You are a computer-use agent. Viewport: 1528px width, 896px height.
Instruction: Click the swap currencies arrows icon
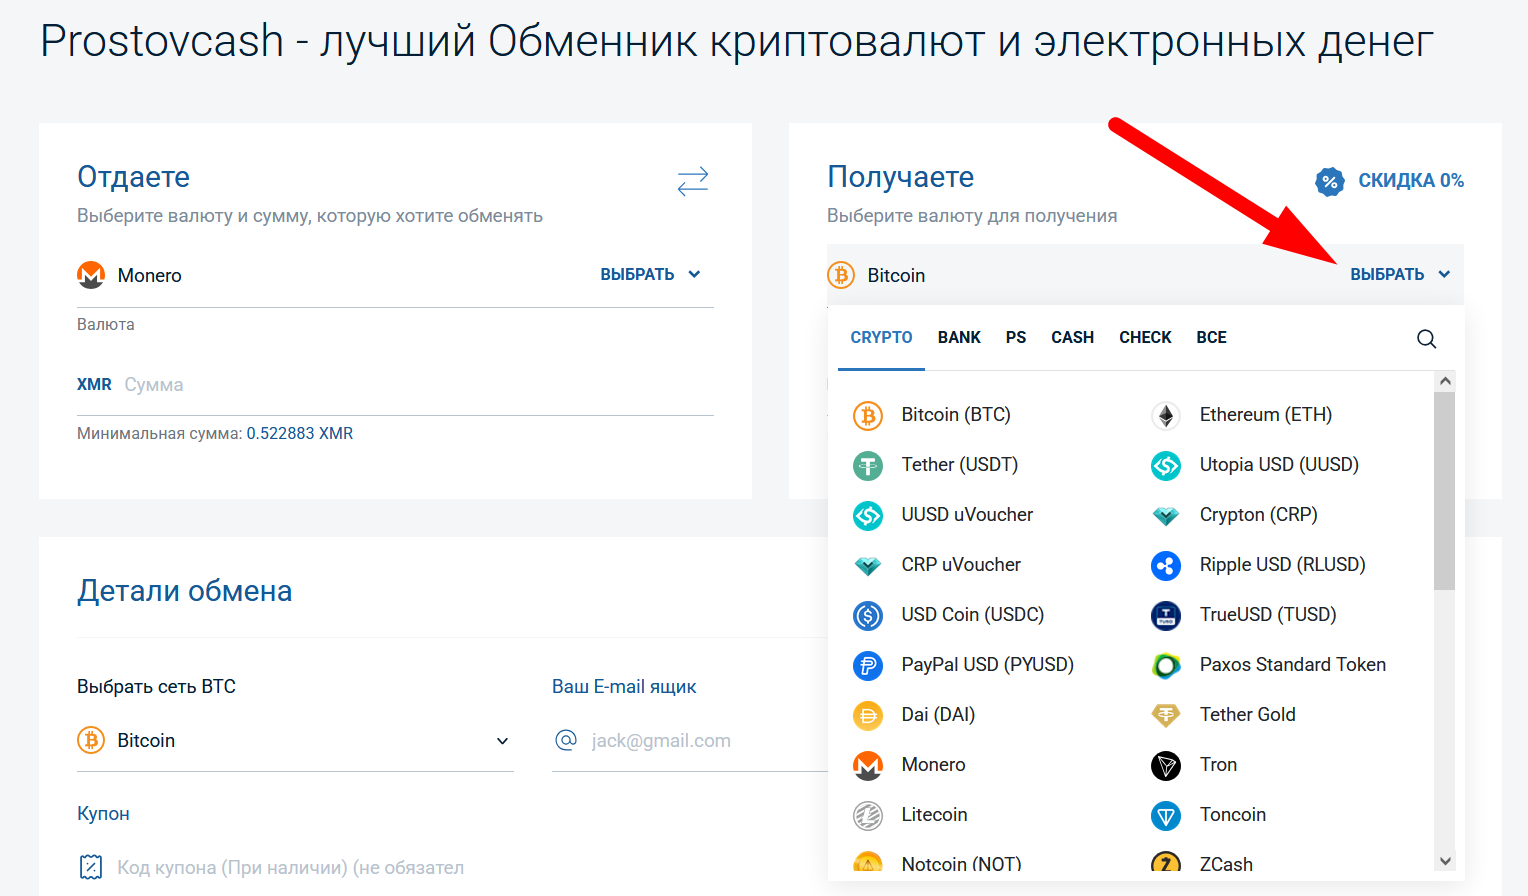tap(693, 181)
